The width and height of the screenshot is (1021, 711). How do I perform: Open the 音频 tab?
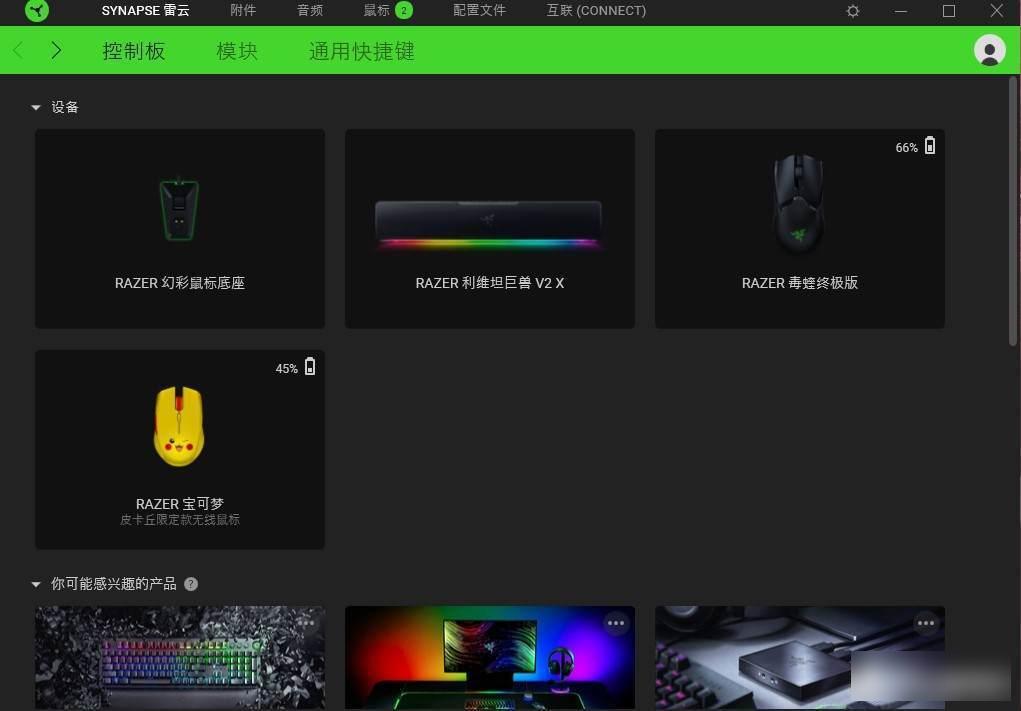point(310,10)
